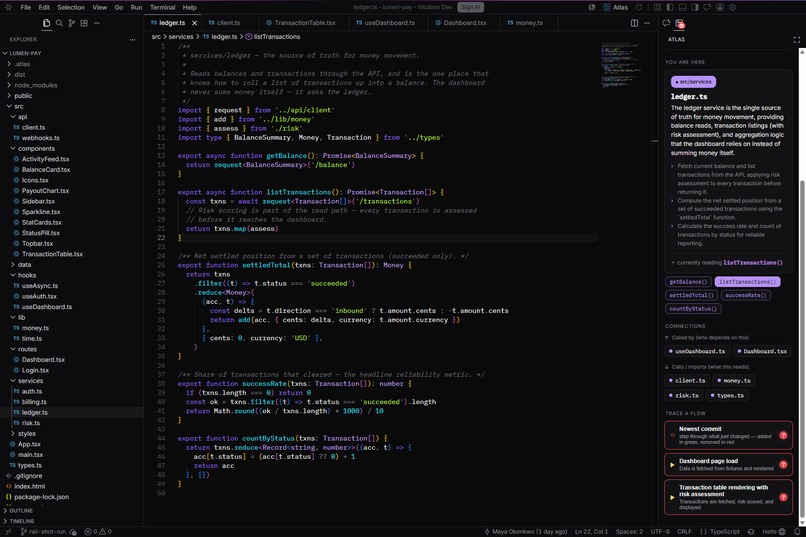Open the Go menu
Viewport: 806px width, 537px height.
119,7
